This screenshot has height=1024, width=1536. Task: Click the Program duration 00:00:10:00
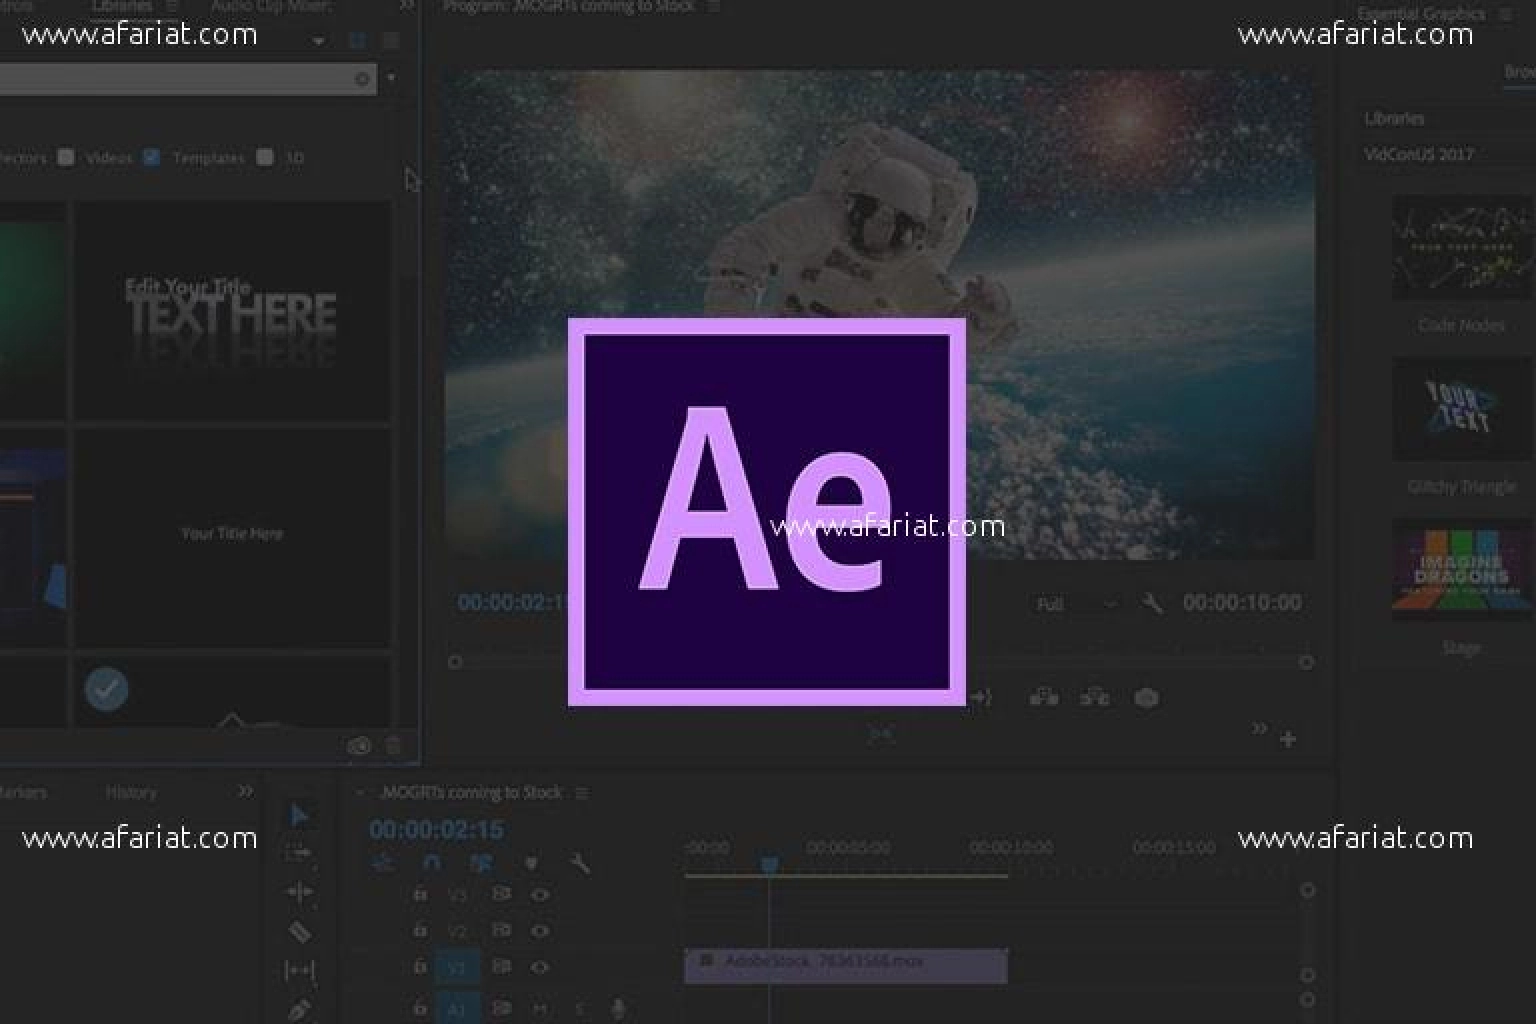[x=1242, y=603]
